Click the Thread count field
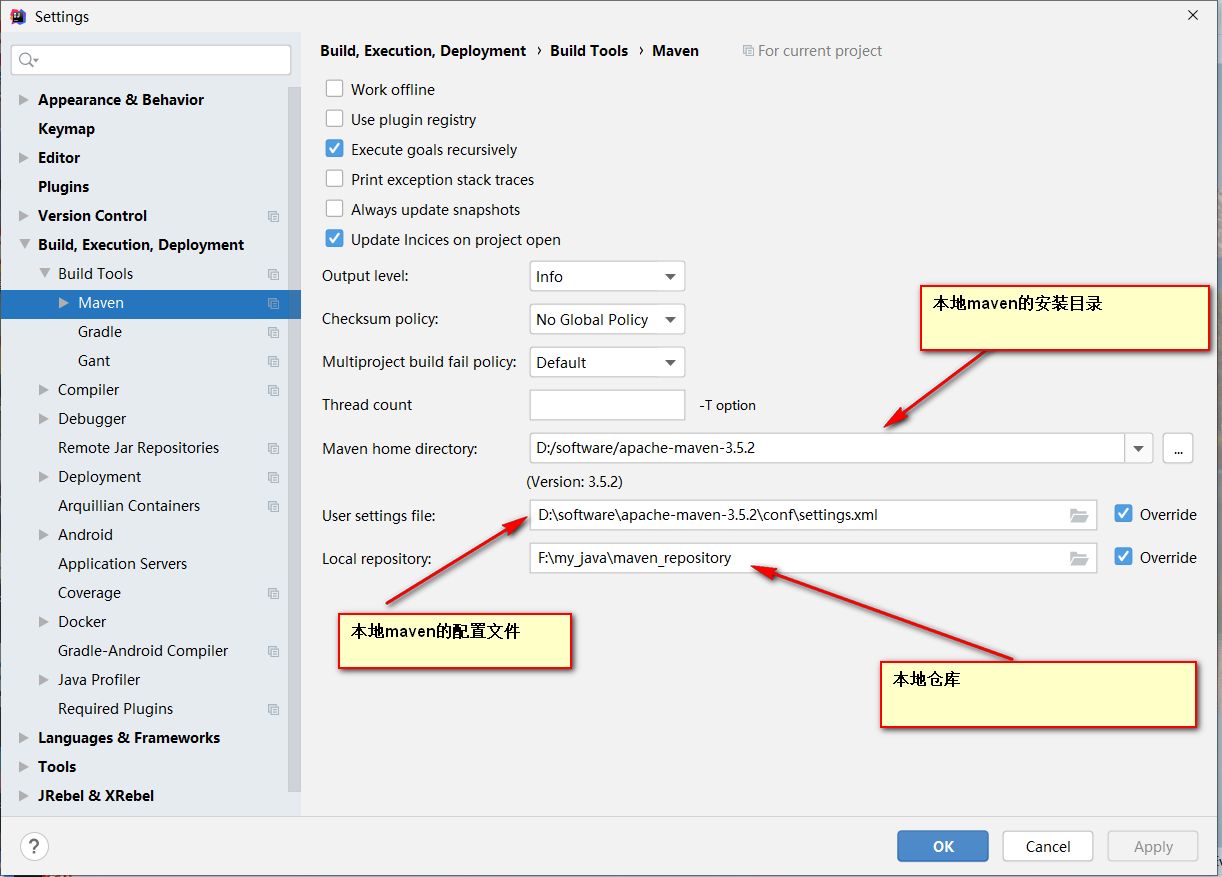This screenshot has height=877, width=1222. pos(607,405)
